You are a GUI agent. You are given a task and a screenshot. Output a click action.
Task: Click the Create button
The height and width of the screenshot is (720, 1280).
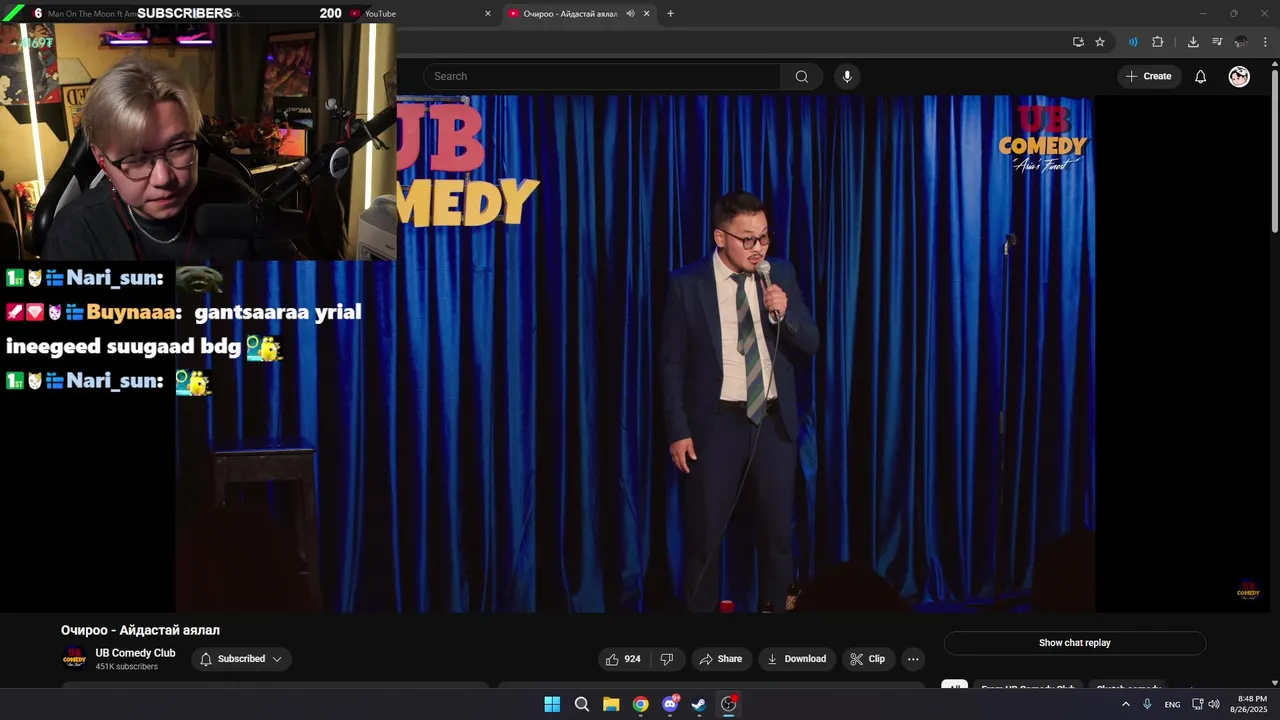tap(1148, 76)
